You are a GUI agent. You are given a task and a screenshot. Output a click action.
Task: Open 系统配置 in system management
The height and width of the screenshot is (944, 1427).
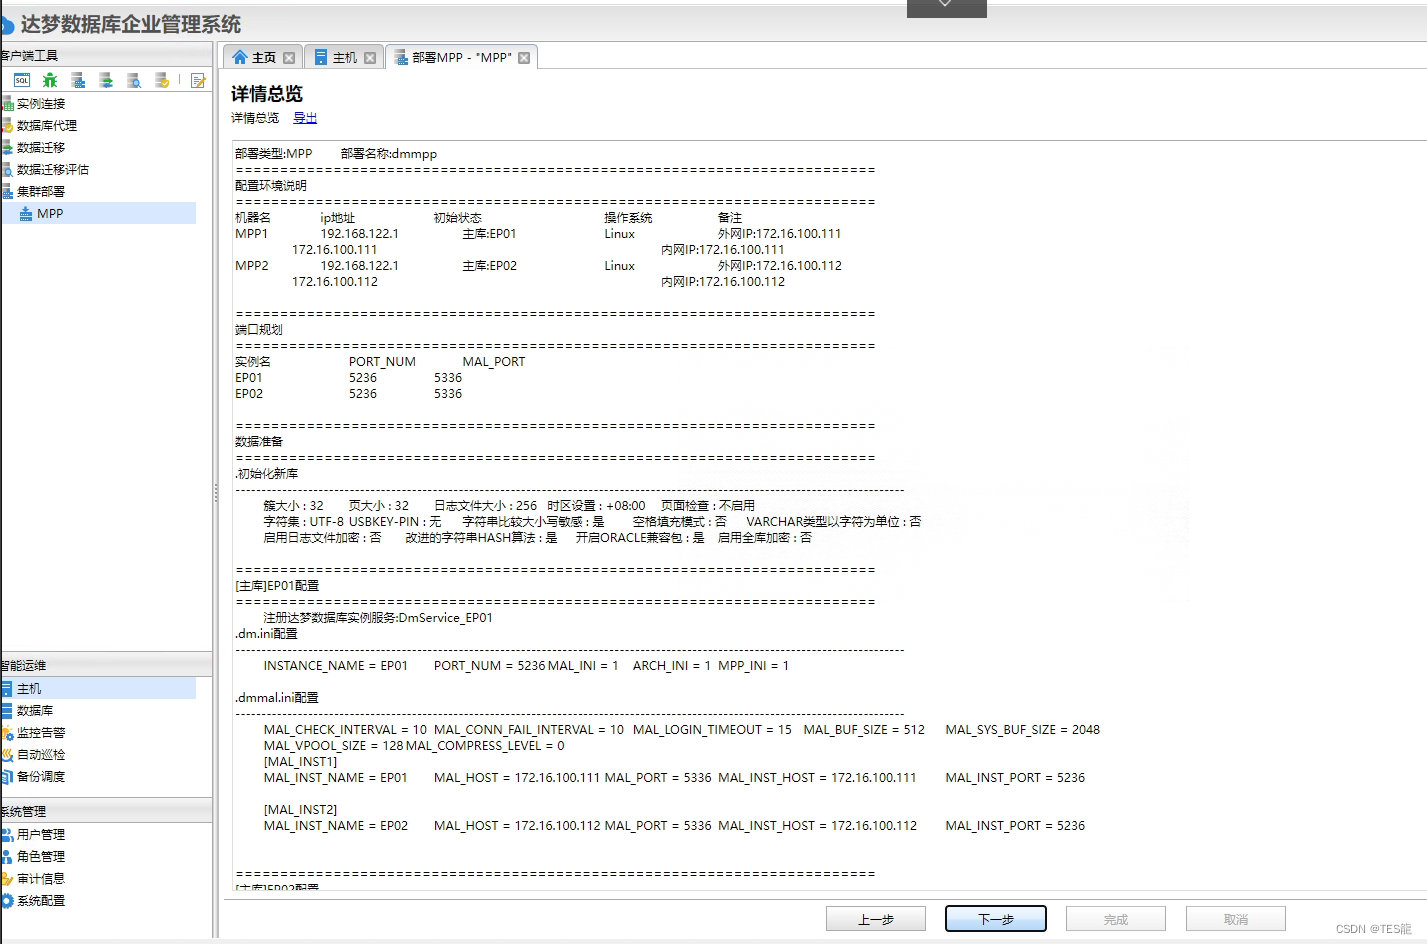[41, 900]
